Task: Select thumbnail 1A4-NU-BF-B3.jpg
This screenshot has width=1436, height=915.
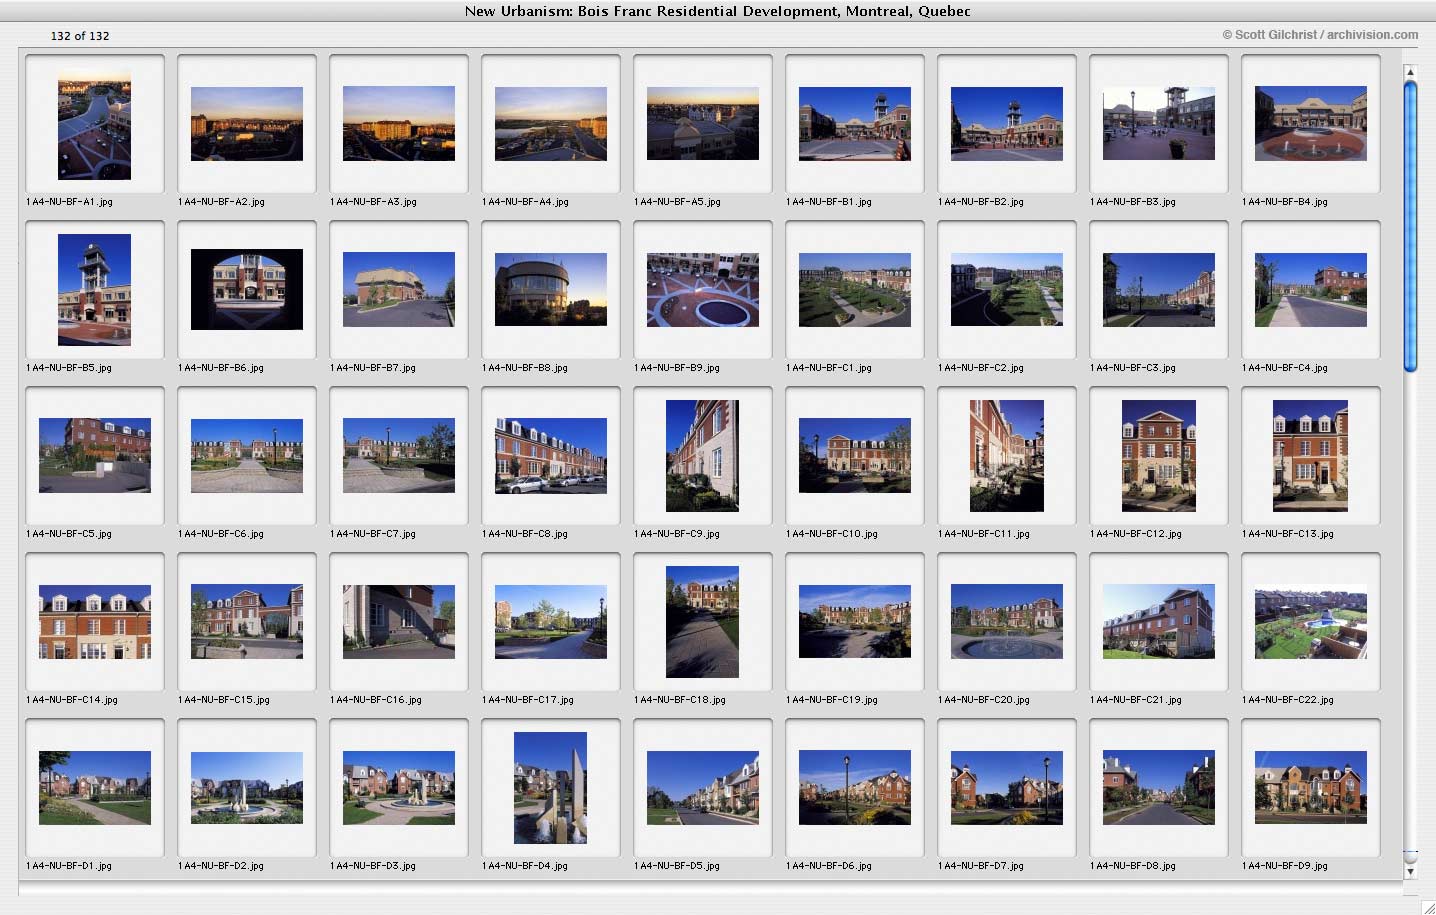Action: [x=1159, y=124]
